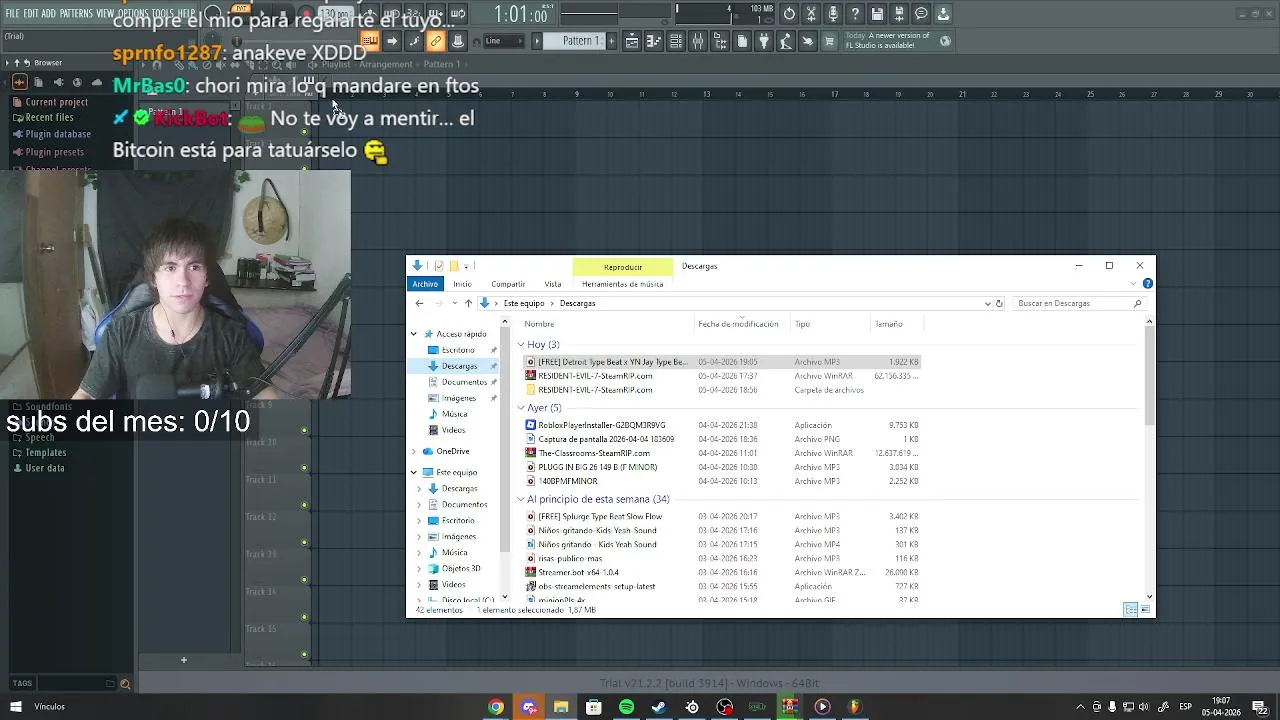Click the Explorer up-one-level arrow
This screenshot has height=720, width=1280.
468,303
